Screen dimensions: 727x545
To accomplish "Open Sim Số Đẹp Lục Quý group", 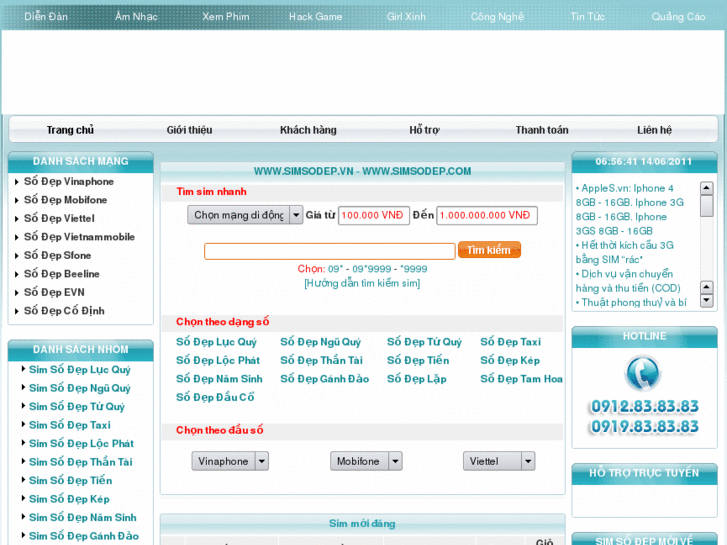I will tap(80, 370).
